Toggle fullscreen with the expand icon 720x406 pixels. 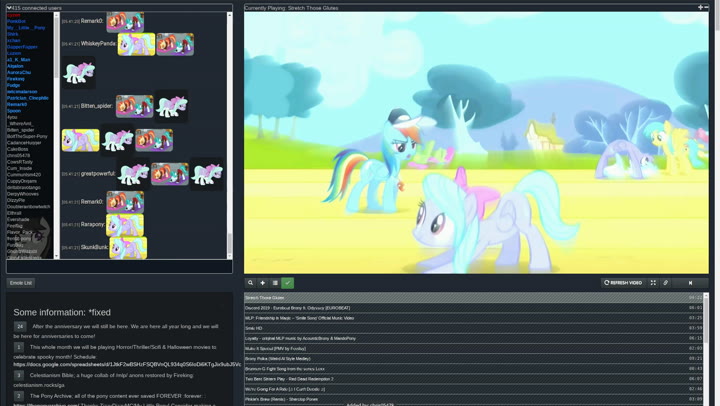point(653,283)
